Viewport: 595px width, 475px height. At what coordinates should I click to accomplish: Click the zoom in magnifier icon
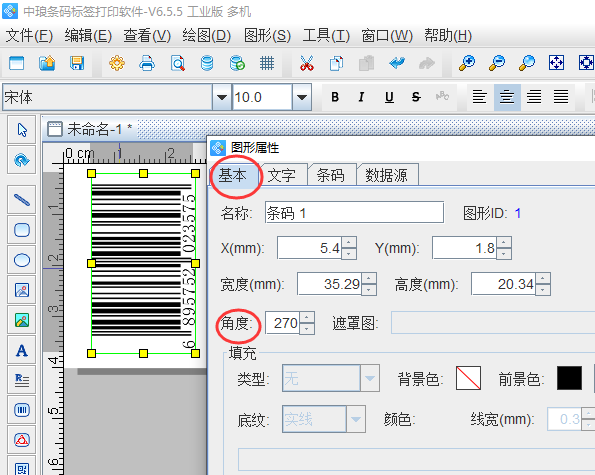click(x=467, y=63)
